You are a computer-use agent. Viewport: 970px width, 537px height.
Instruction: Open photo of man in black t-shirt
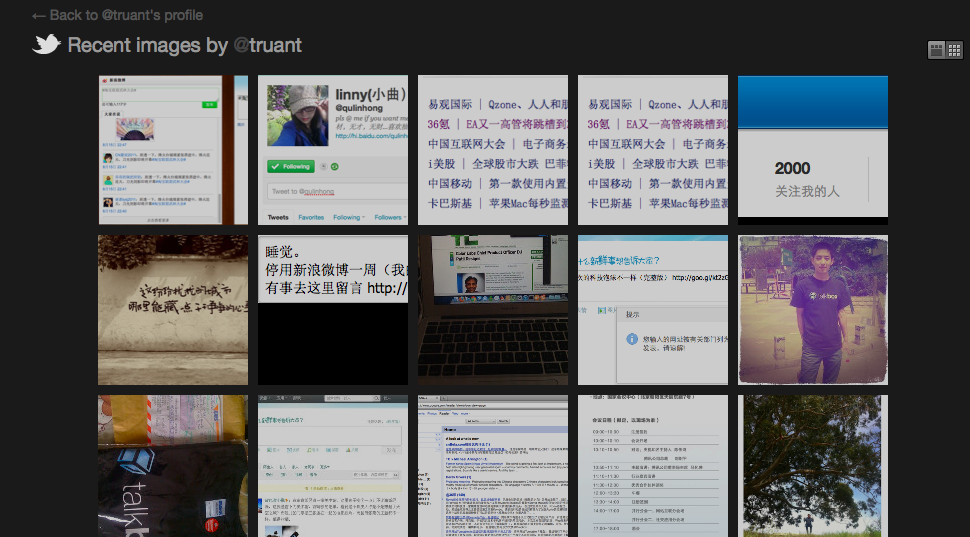pos(813,310)
